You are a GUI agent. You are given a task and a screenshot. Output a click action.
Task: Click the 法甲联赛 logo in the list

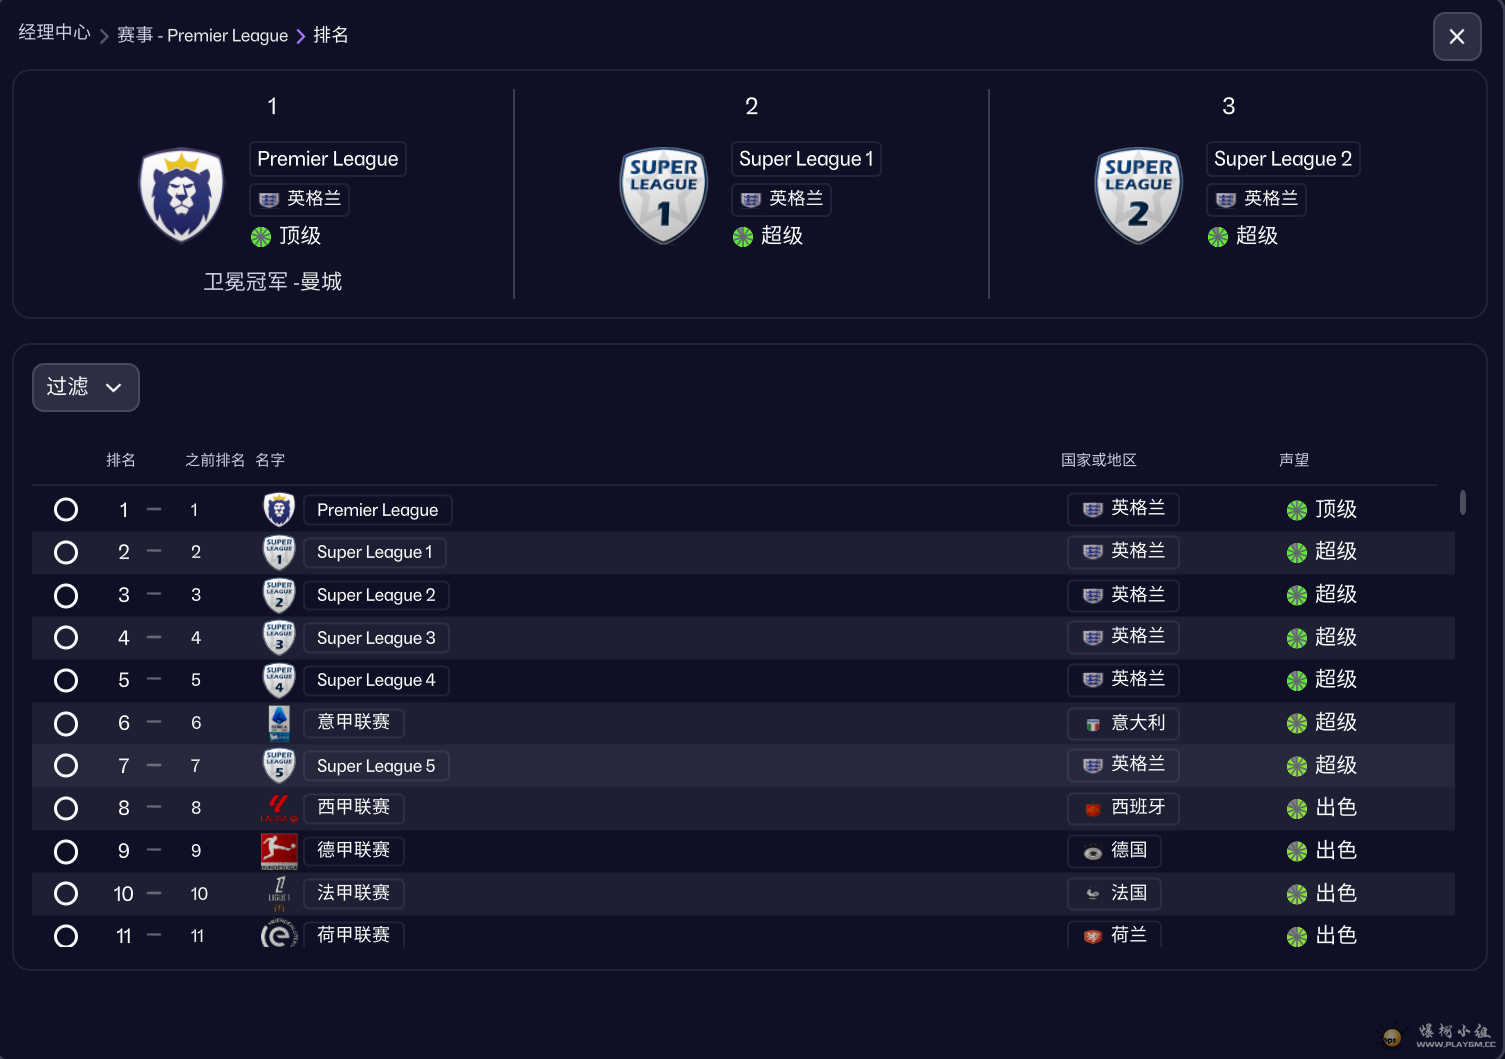click(x=279, y=893)
